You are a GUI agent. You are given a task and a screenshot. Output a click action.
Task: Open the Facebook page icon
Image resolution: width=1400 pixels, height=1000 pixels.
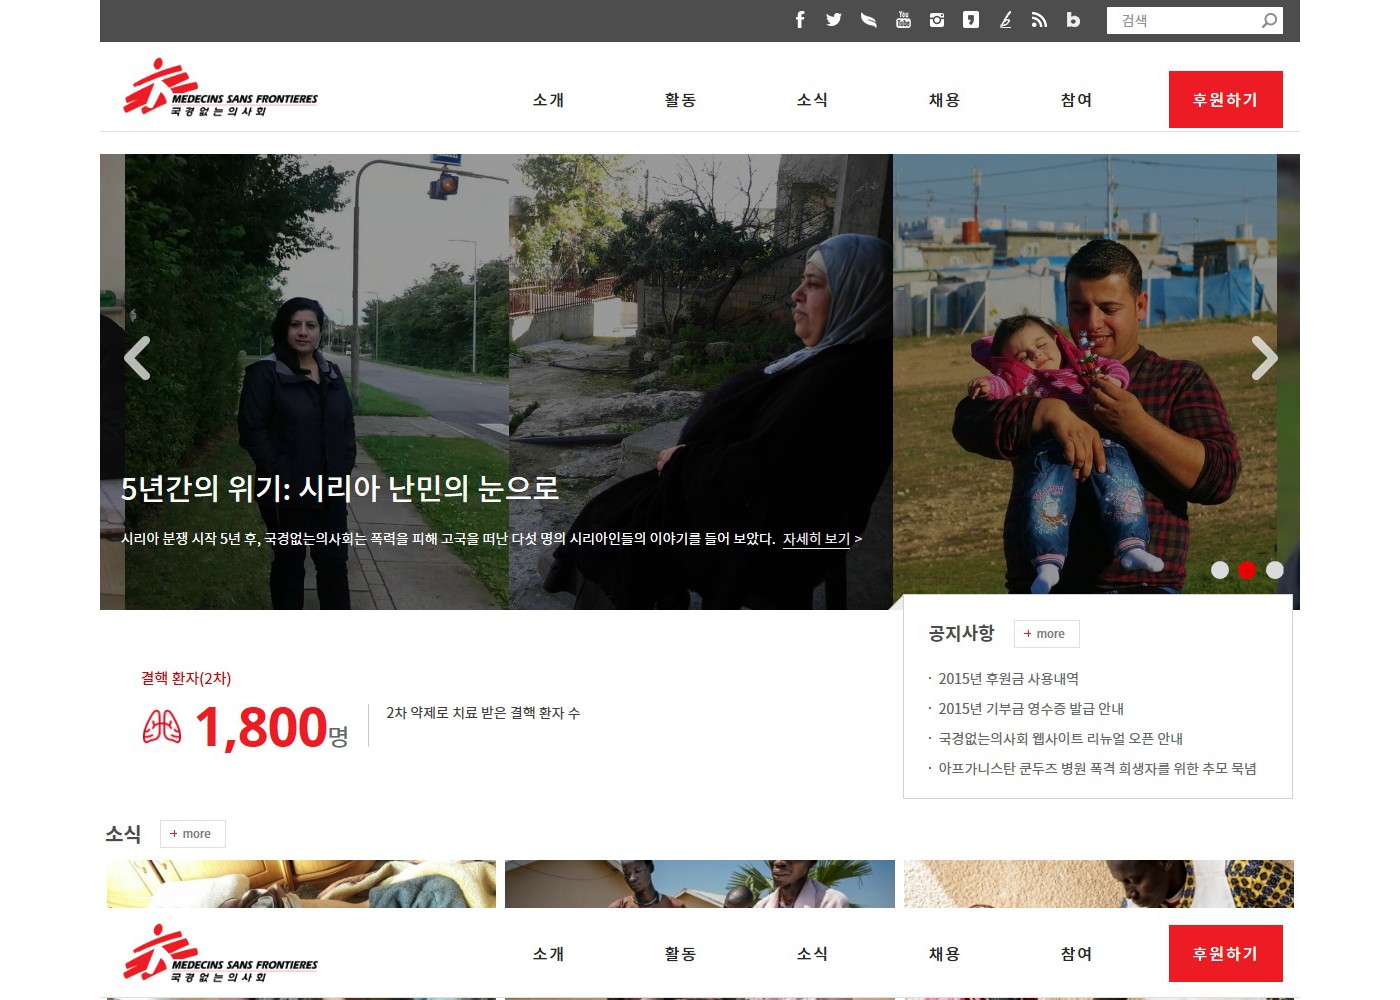pyautogui.click(x=800, y=20)
